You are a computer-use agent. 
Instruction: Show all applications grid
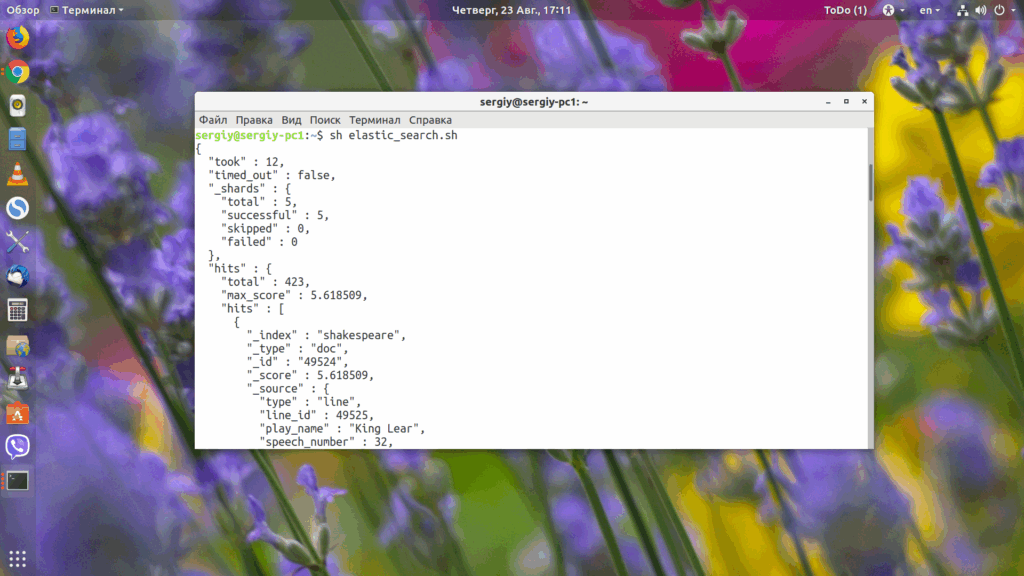(18, 559)
